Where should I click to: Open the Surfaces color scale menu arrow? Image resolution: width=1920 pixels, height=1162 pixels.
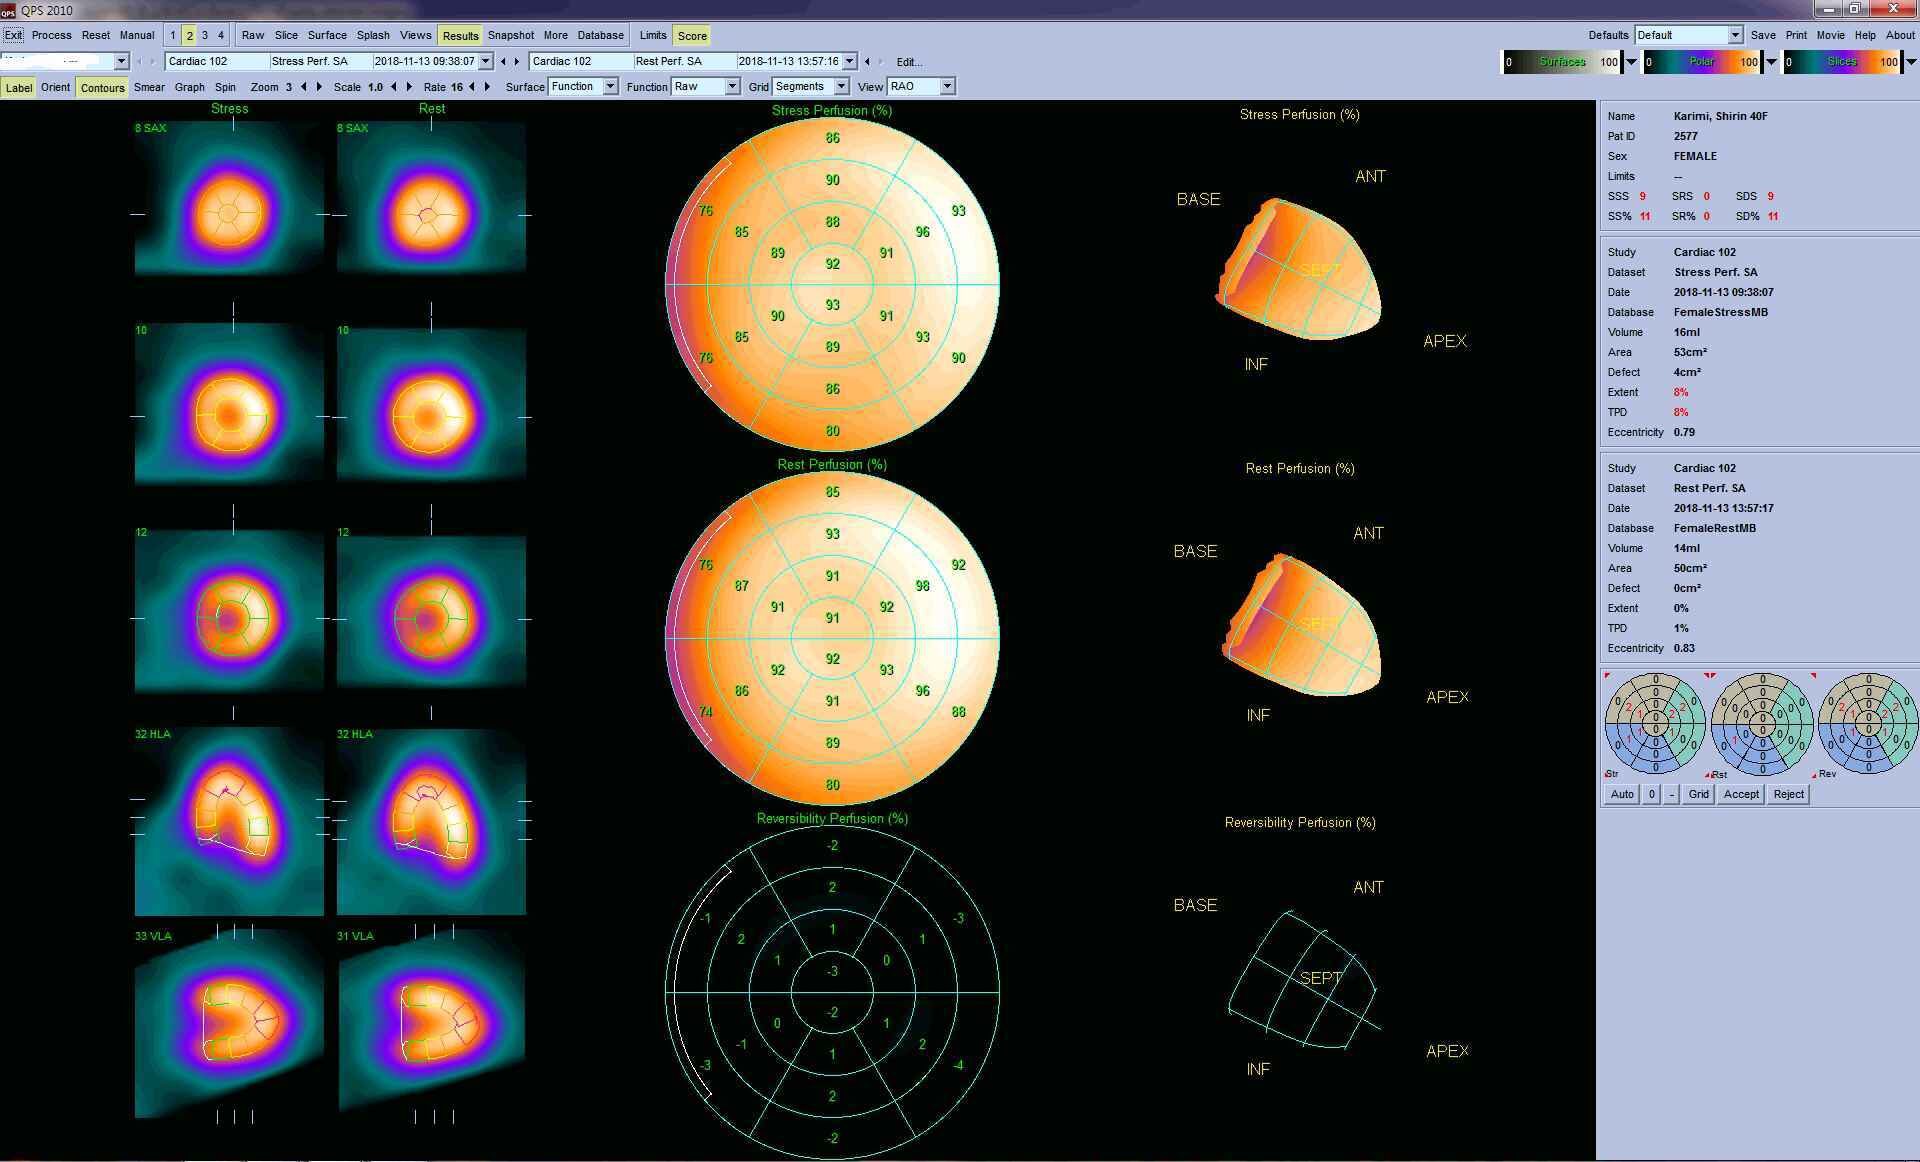click(x=1631, y=62)
